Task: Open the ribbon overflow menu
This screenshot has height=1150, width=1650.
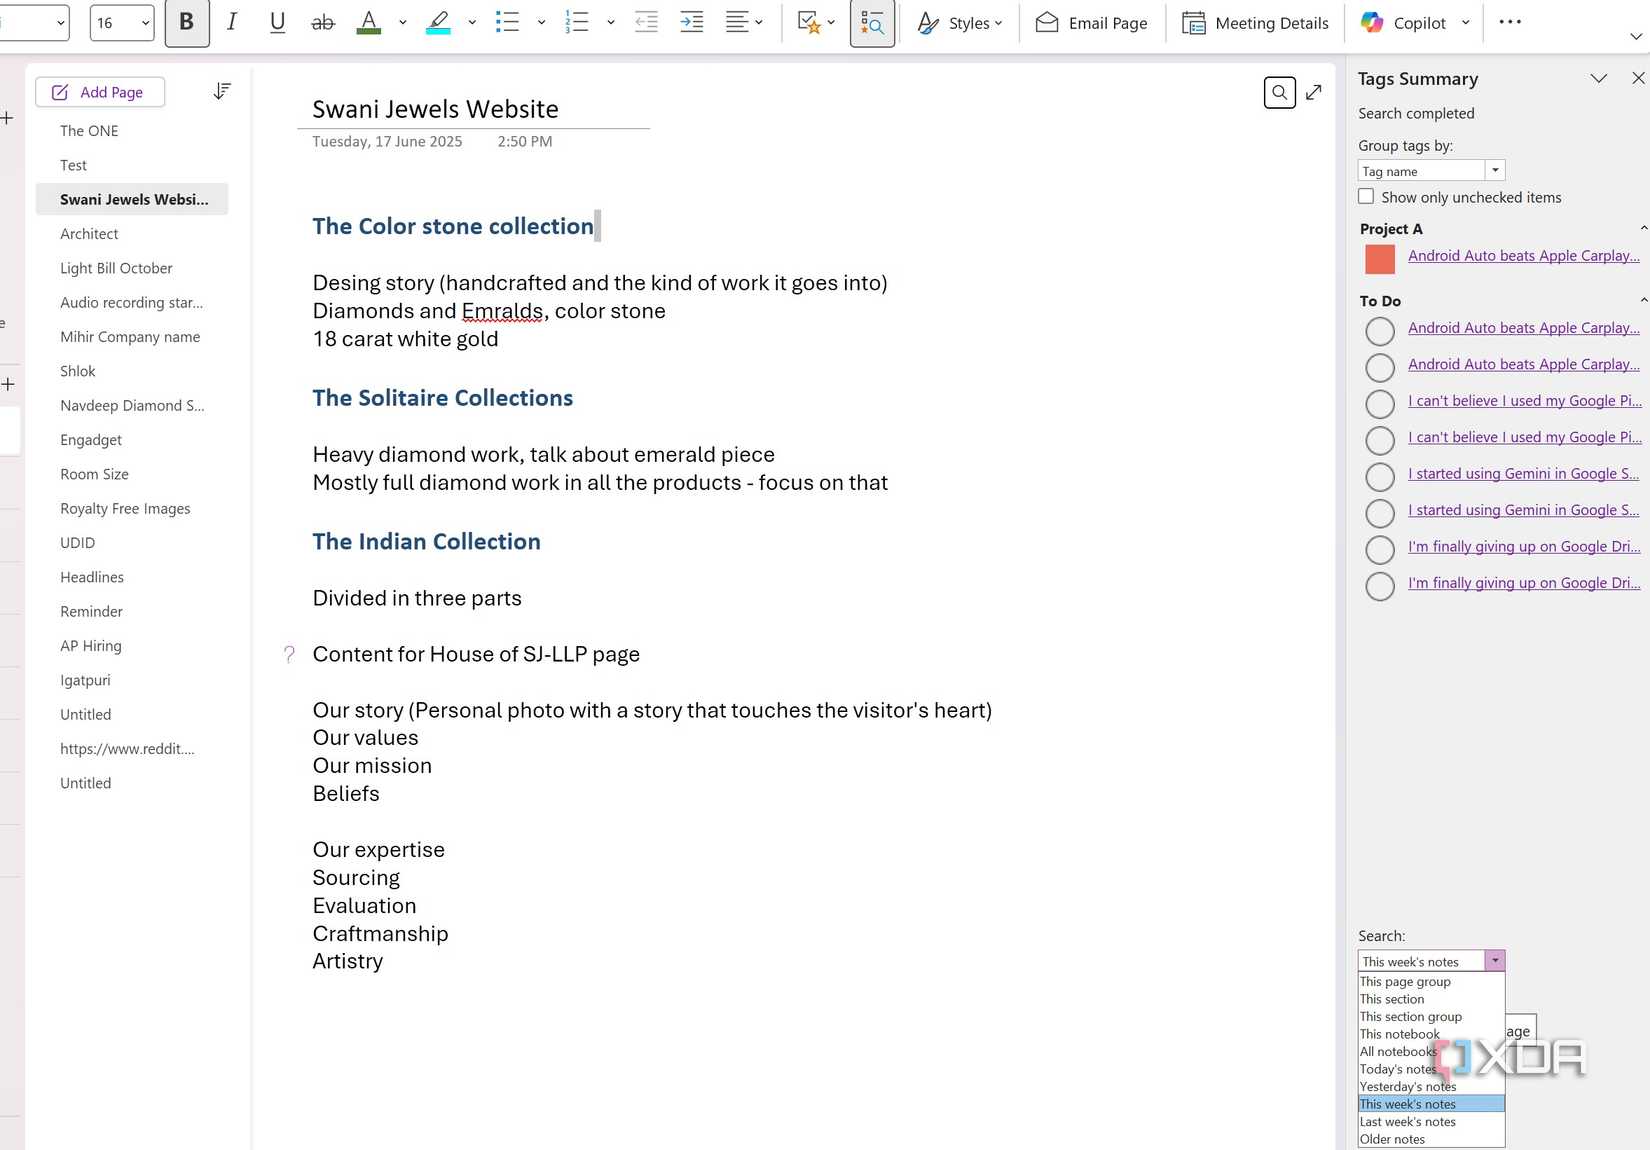Action: pos(1510,22)
